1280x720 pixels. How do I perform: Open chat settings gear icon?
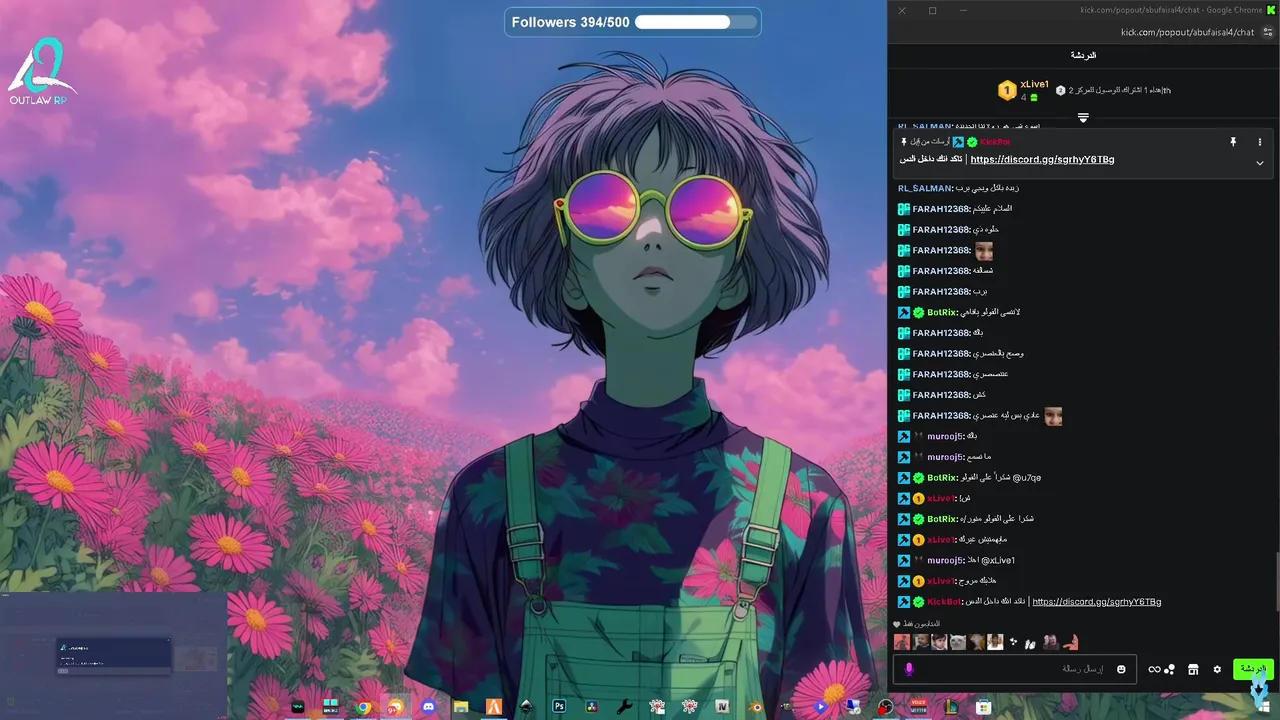(1217, 669)
